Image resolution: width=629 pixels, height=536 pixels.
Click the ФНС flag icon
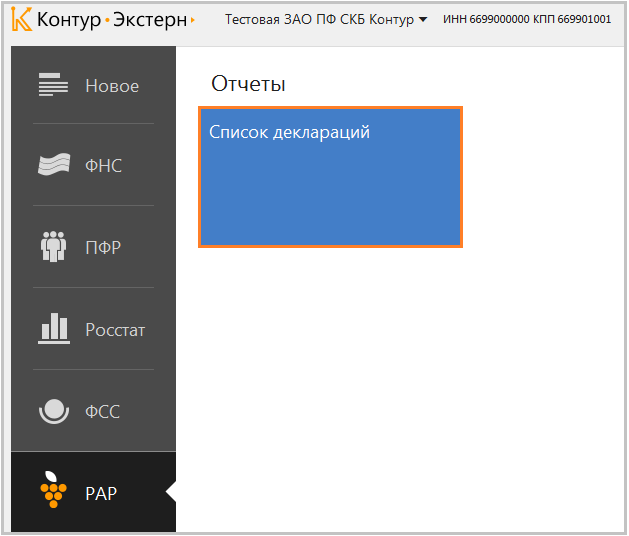point(54,164)
